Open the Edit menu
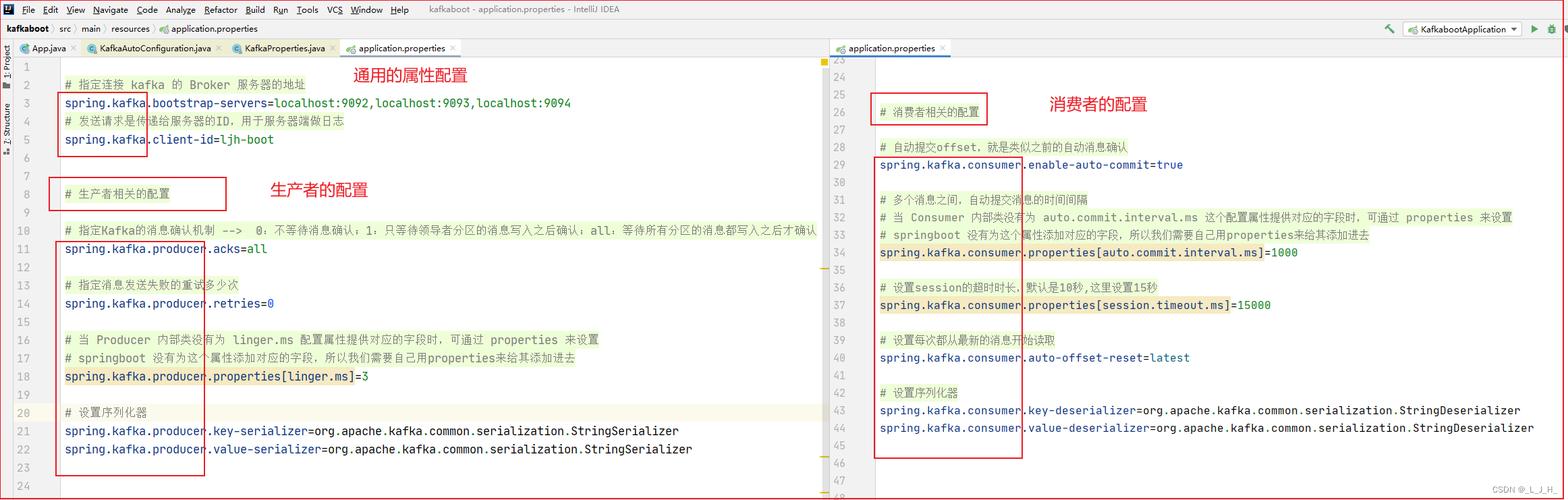Image resolution: width=1568 pixels, height=500 pixels. coord(50,10)
